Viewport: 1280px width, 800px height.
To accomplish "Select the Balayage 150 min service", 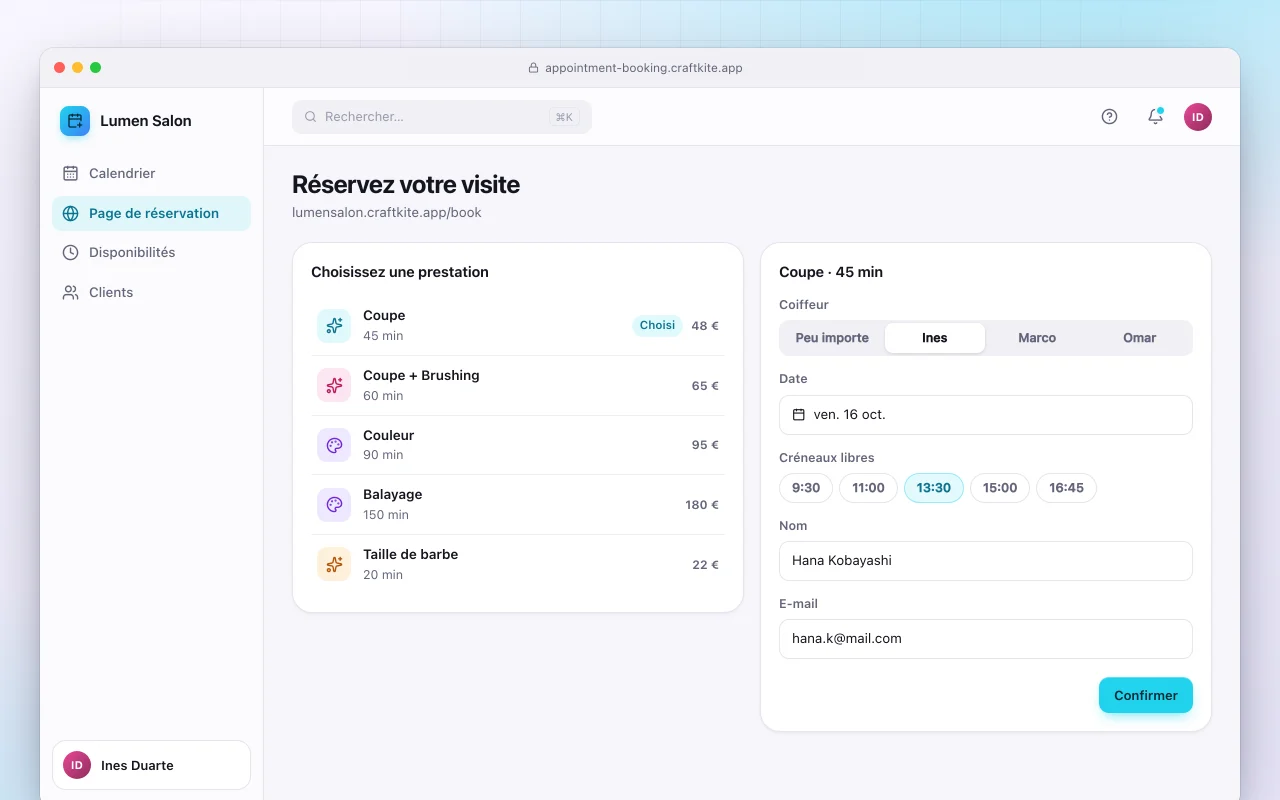I will tap(518, 505).
